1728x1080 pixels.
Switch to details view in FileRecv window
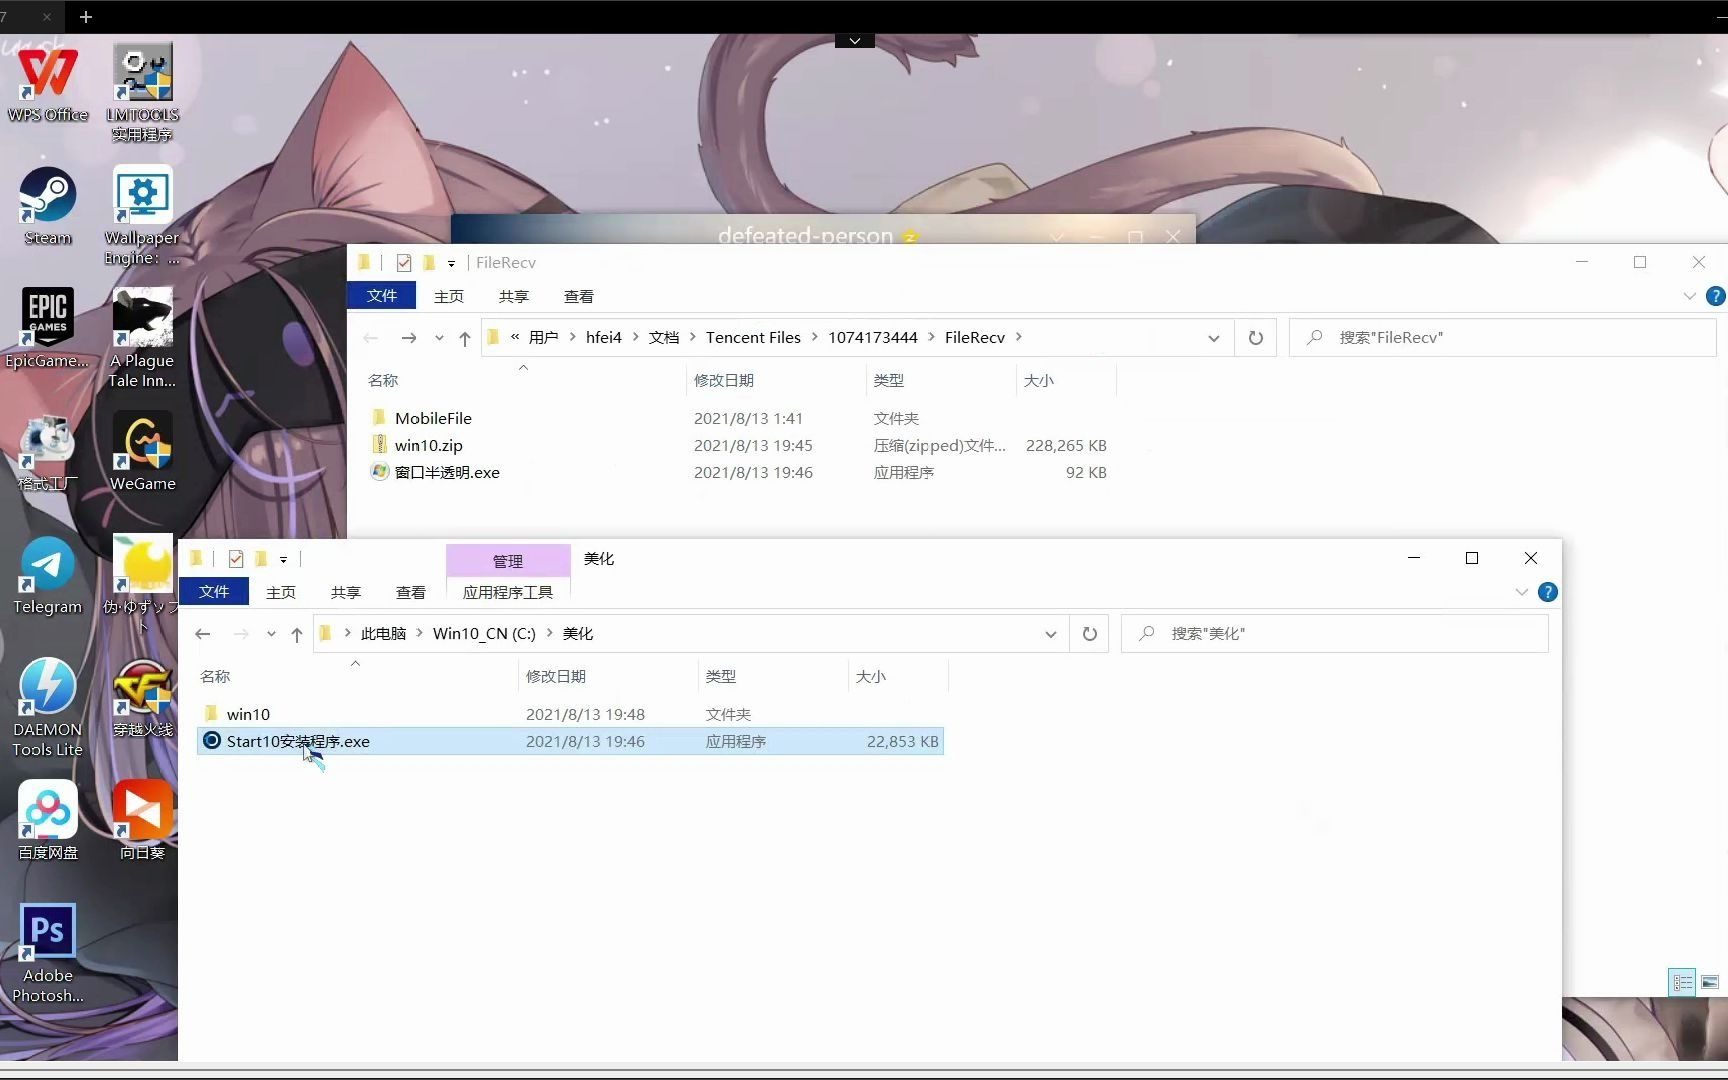(x=1683, y=982)
